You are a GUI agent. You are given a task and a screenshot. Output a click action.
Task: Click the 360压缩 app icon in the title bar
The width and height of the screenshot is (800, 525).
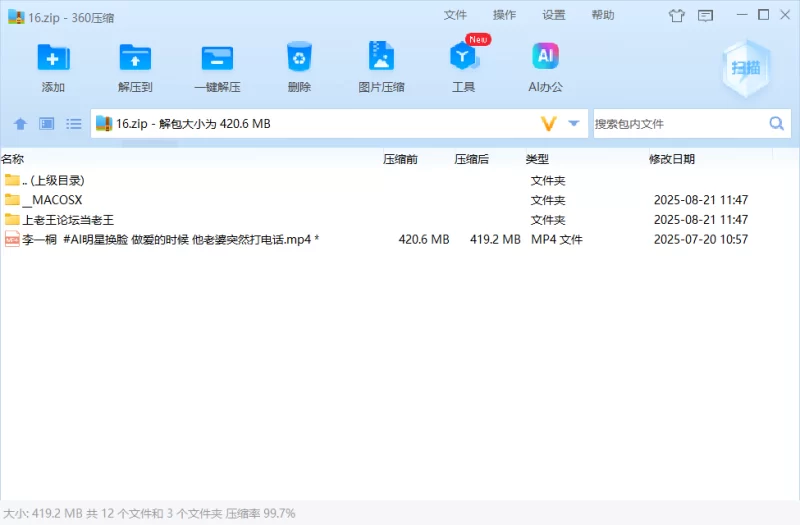tap(16, 17)
